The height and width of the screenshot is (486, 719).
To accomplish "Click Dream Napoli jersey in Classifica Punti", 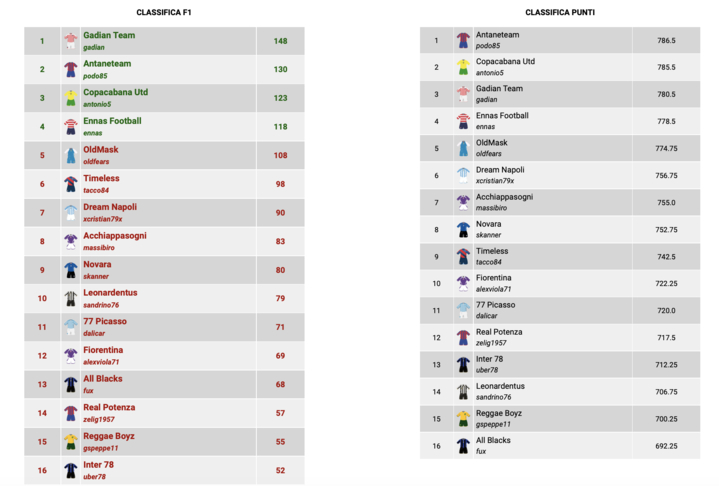I will (463, 175).
